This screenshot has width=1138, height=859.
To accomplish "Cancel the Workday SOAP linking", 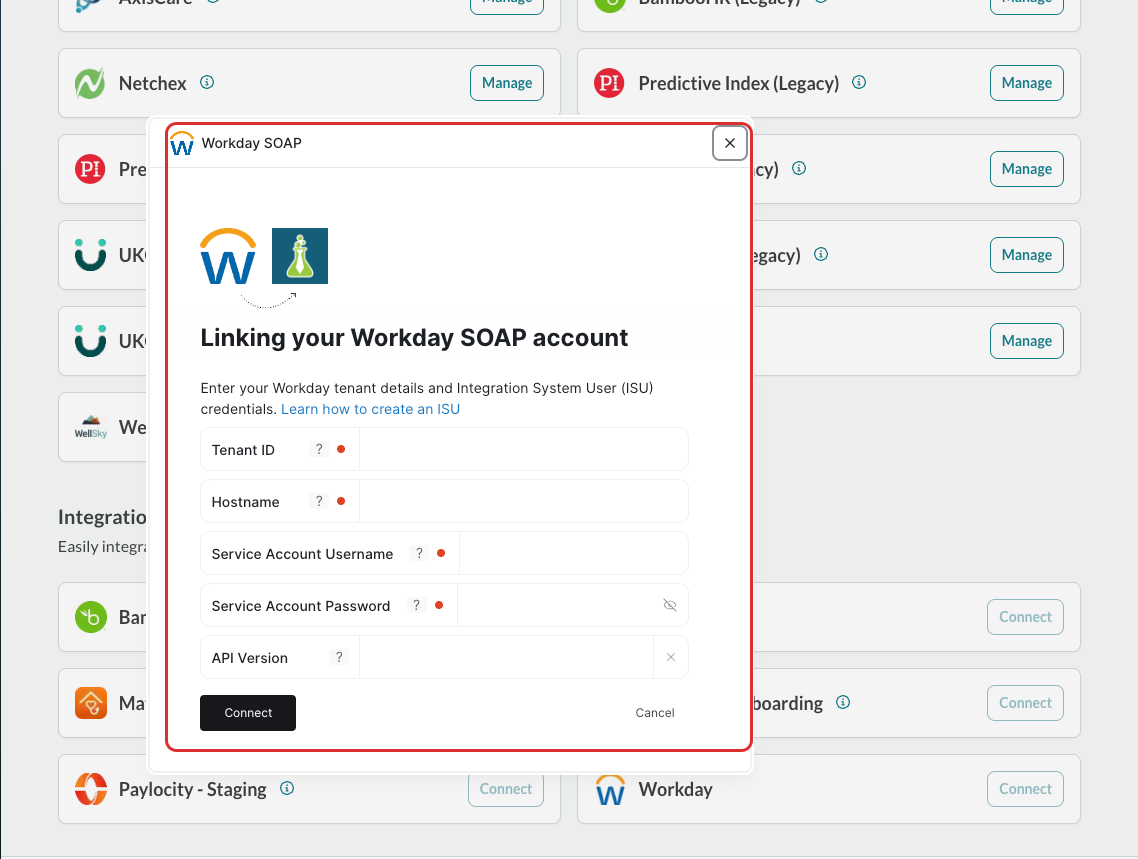I will click(x=655, y=712).
